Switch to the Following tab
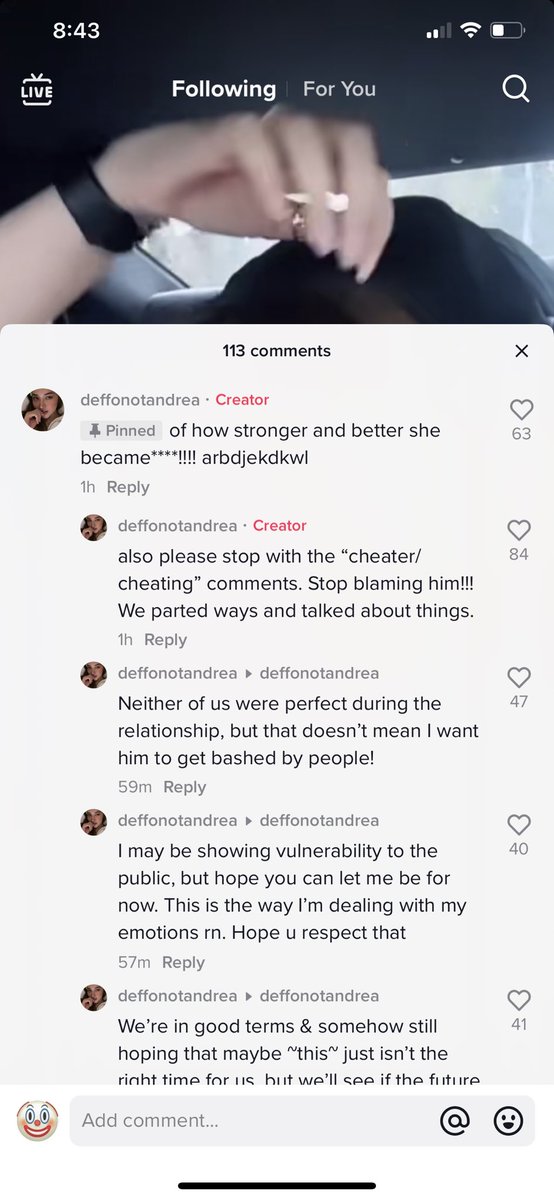Image resolution: width=554 pixels, height=1200 pixels. 223,89
